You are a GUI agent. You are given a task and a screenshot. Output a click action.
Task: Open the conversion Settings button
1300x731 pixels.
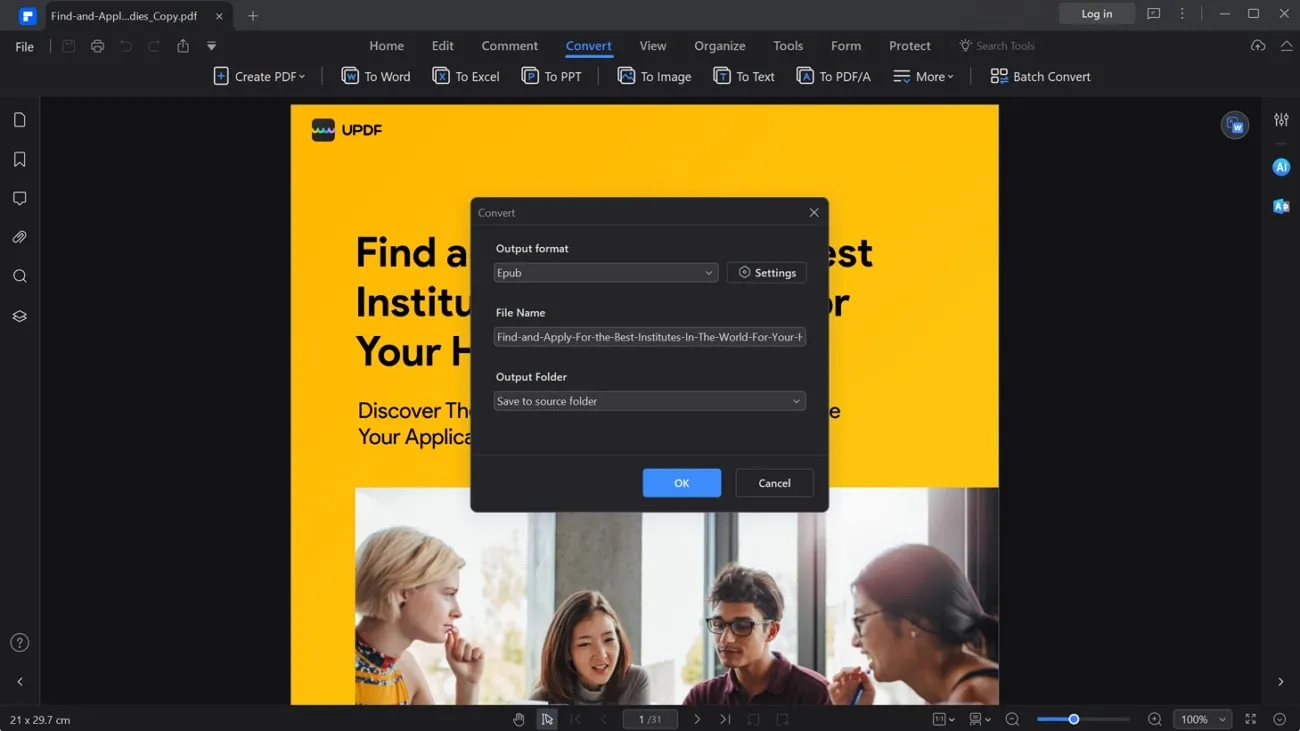(x=767, y=272)
